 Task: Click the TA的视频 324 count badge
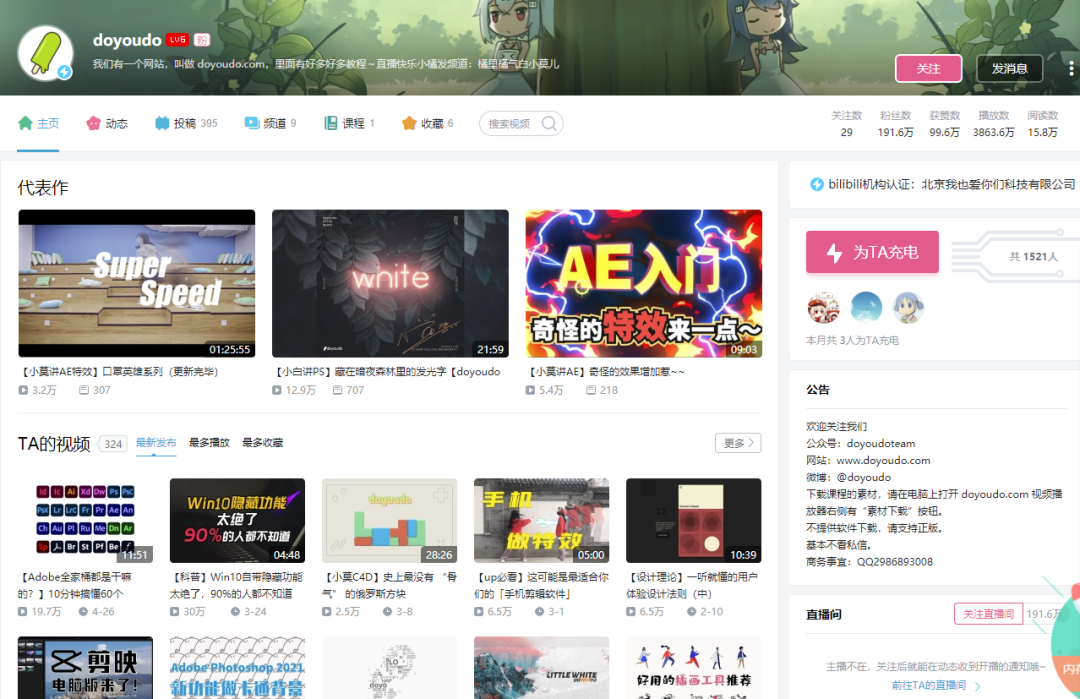[113, 444]
